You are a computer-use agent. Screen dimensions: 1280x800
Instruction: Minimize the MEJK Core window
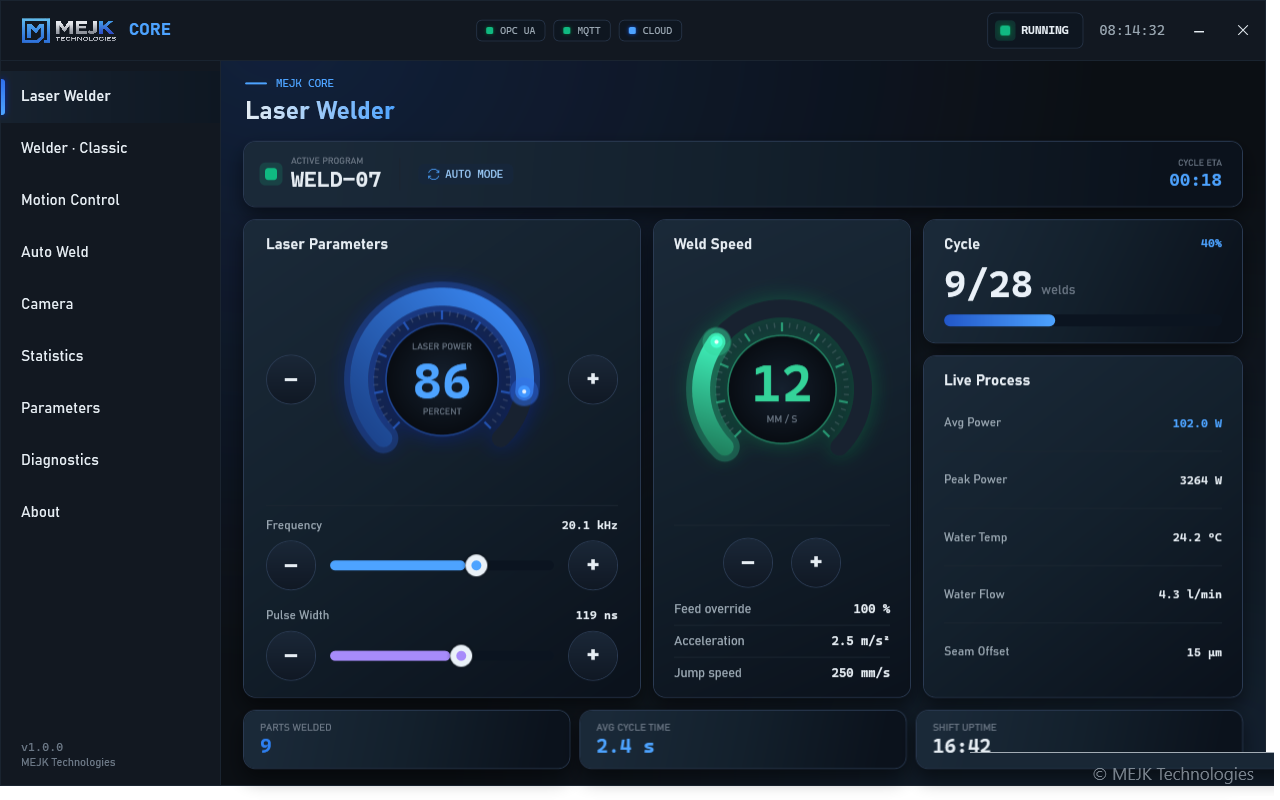1199,31
